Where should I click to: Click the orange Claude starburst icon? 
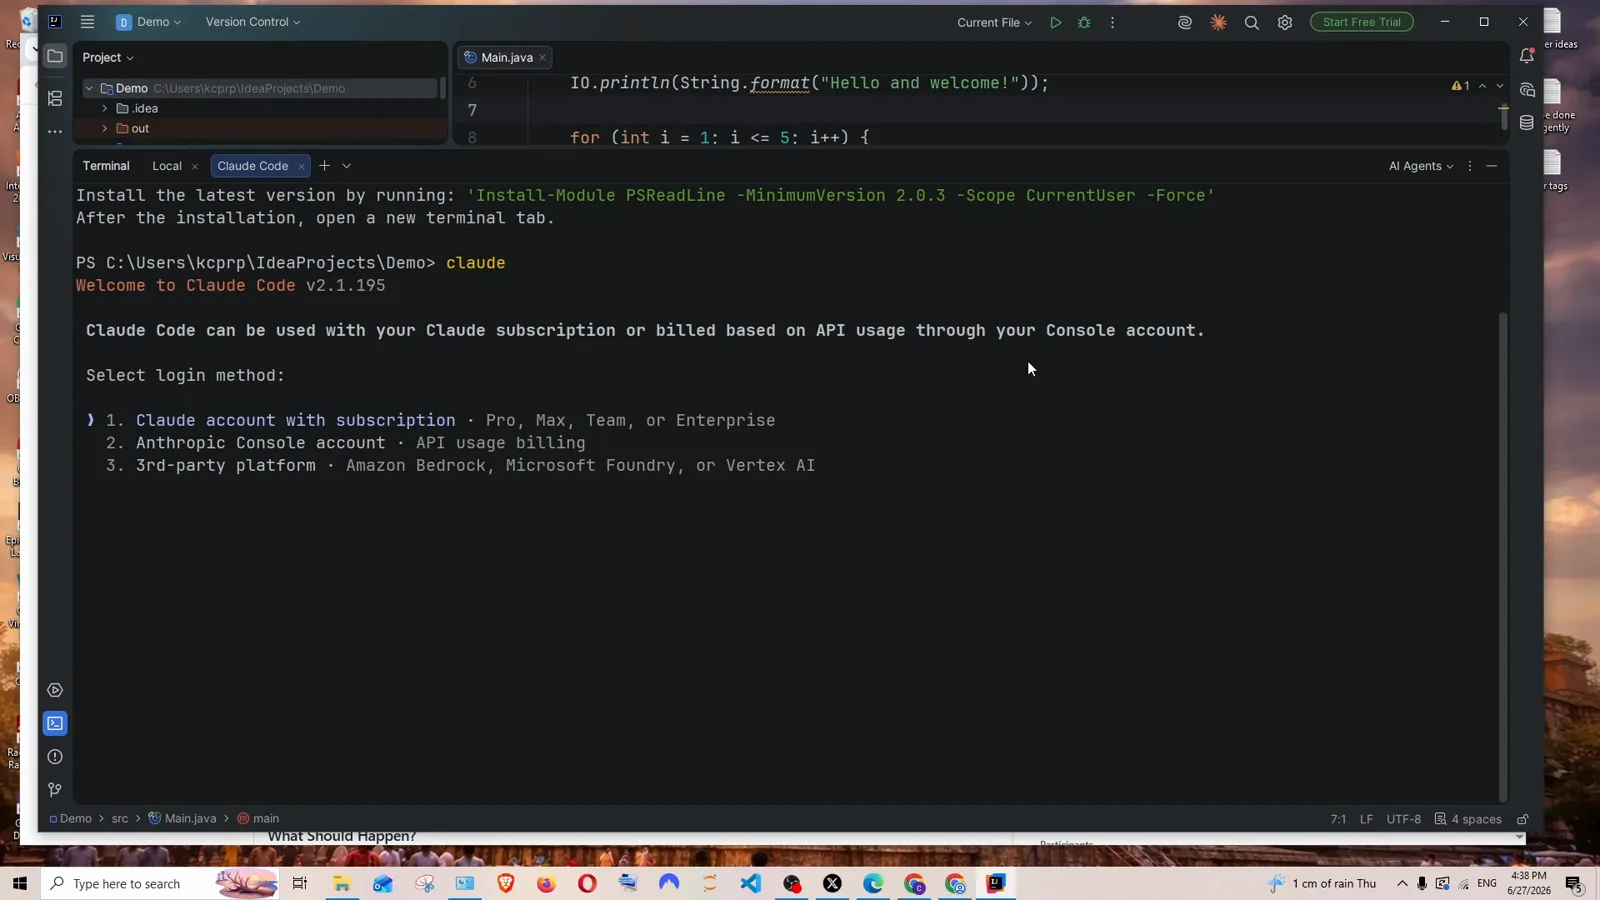point(1218,22)
